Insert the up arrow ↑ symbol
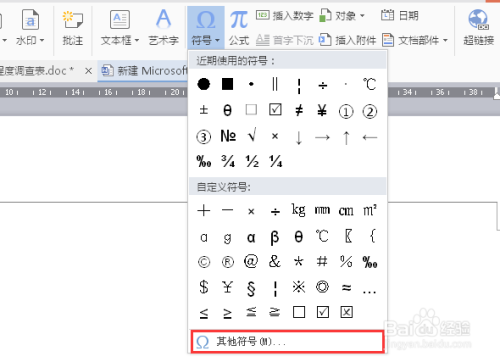Viewport: 500px width, 362px height. pos(346,137)
